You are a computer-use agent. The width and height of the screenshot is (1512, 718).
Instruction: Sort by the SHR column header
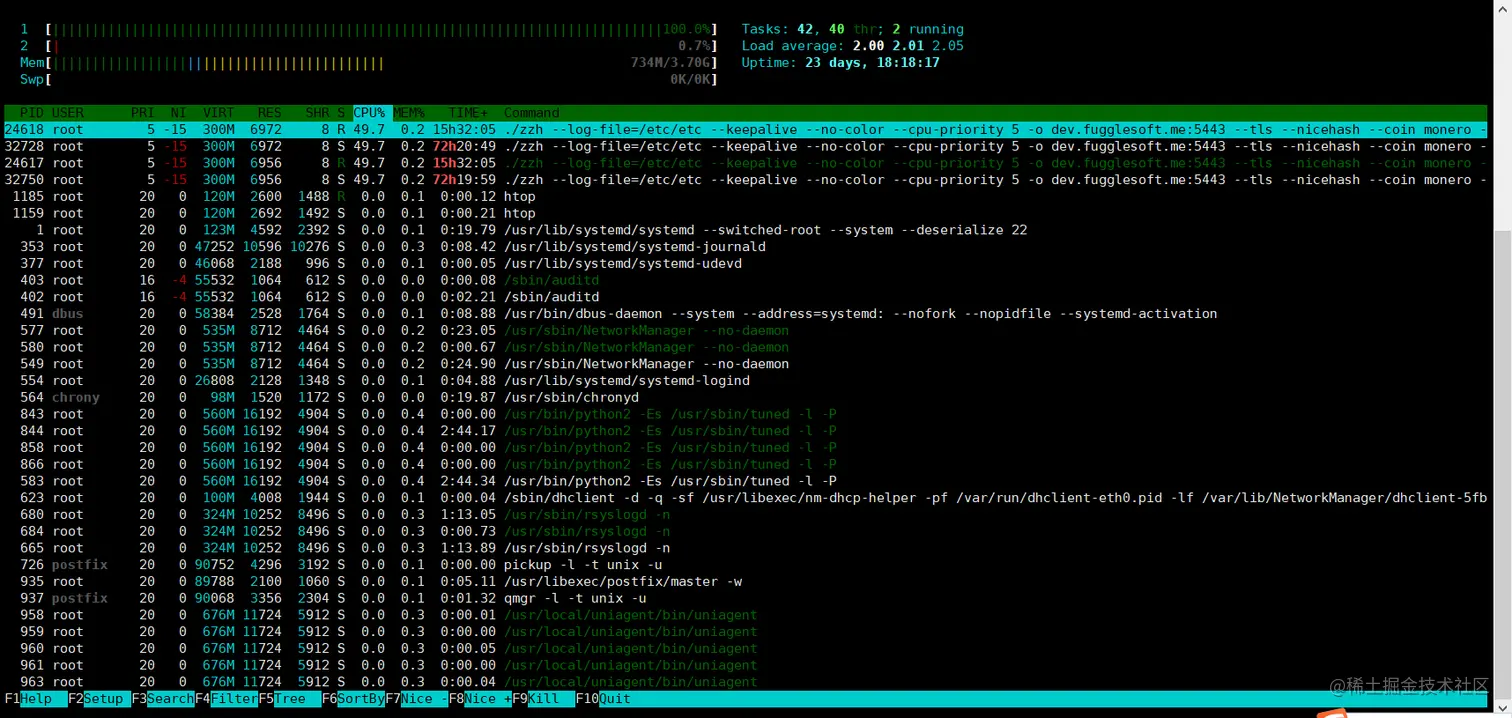317,113
